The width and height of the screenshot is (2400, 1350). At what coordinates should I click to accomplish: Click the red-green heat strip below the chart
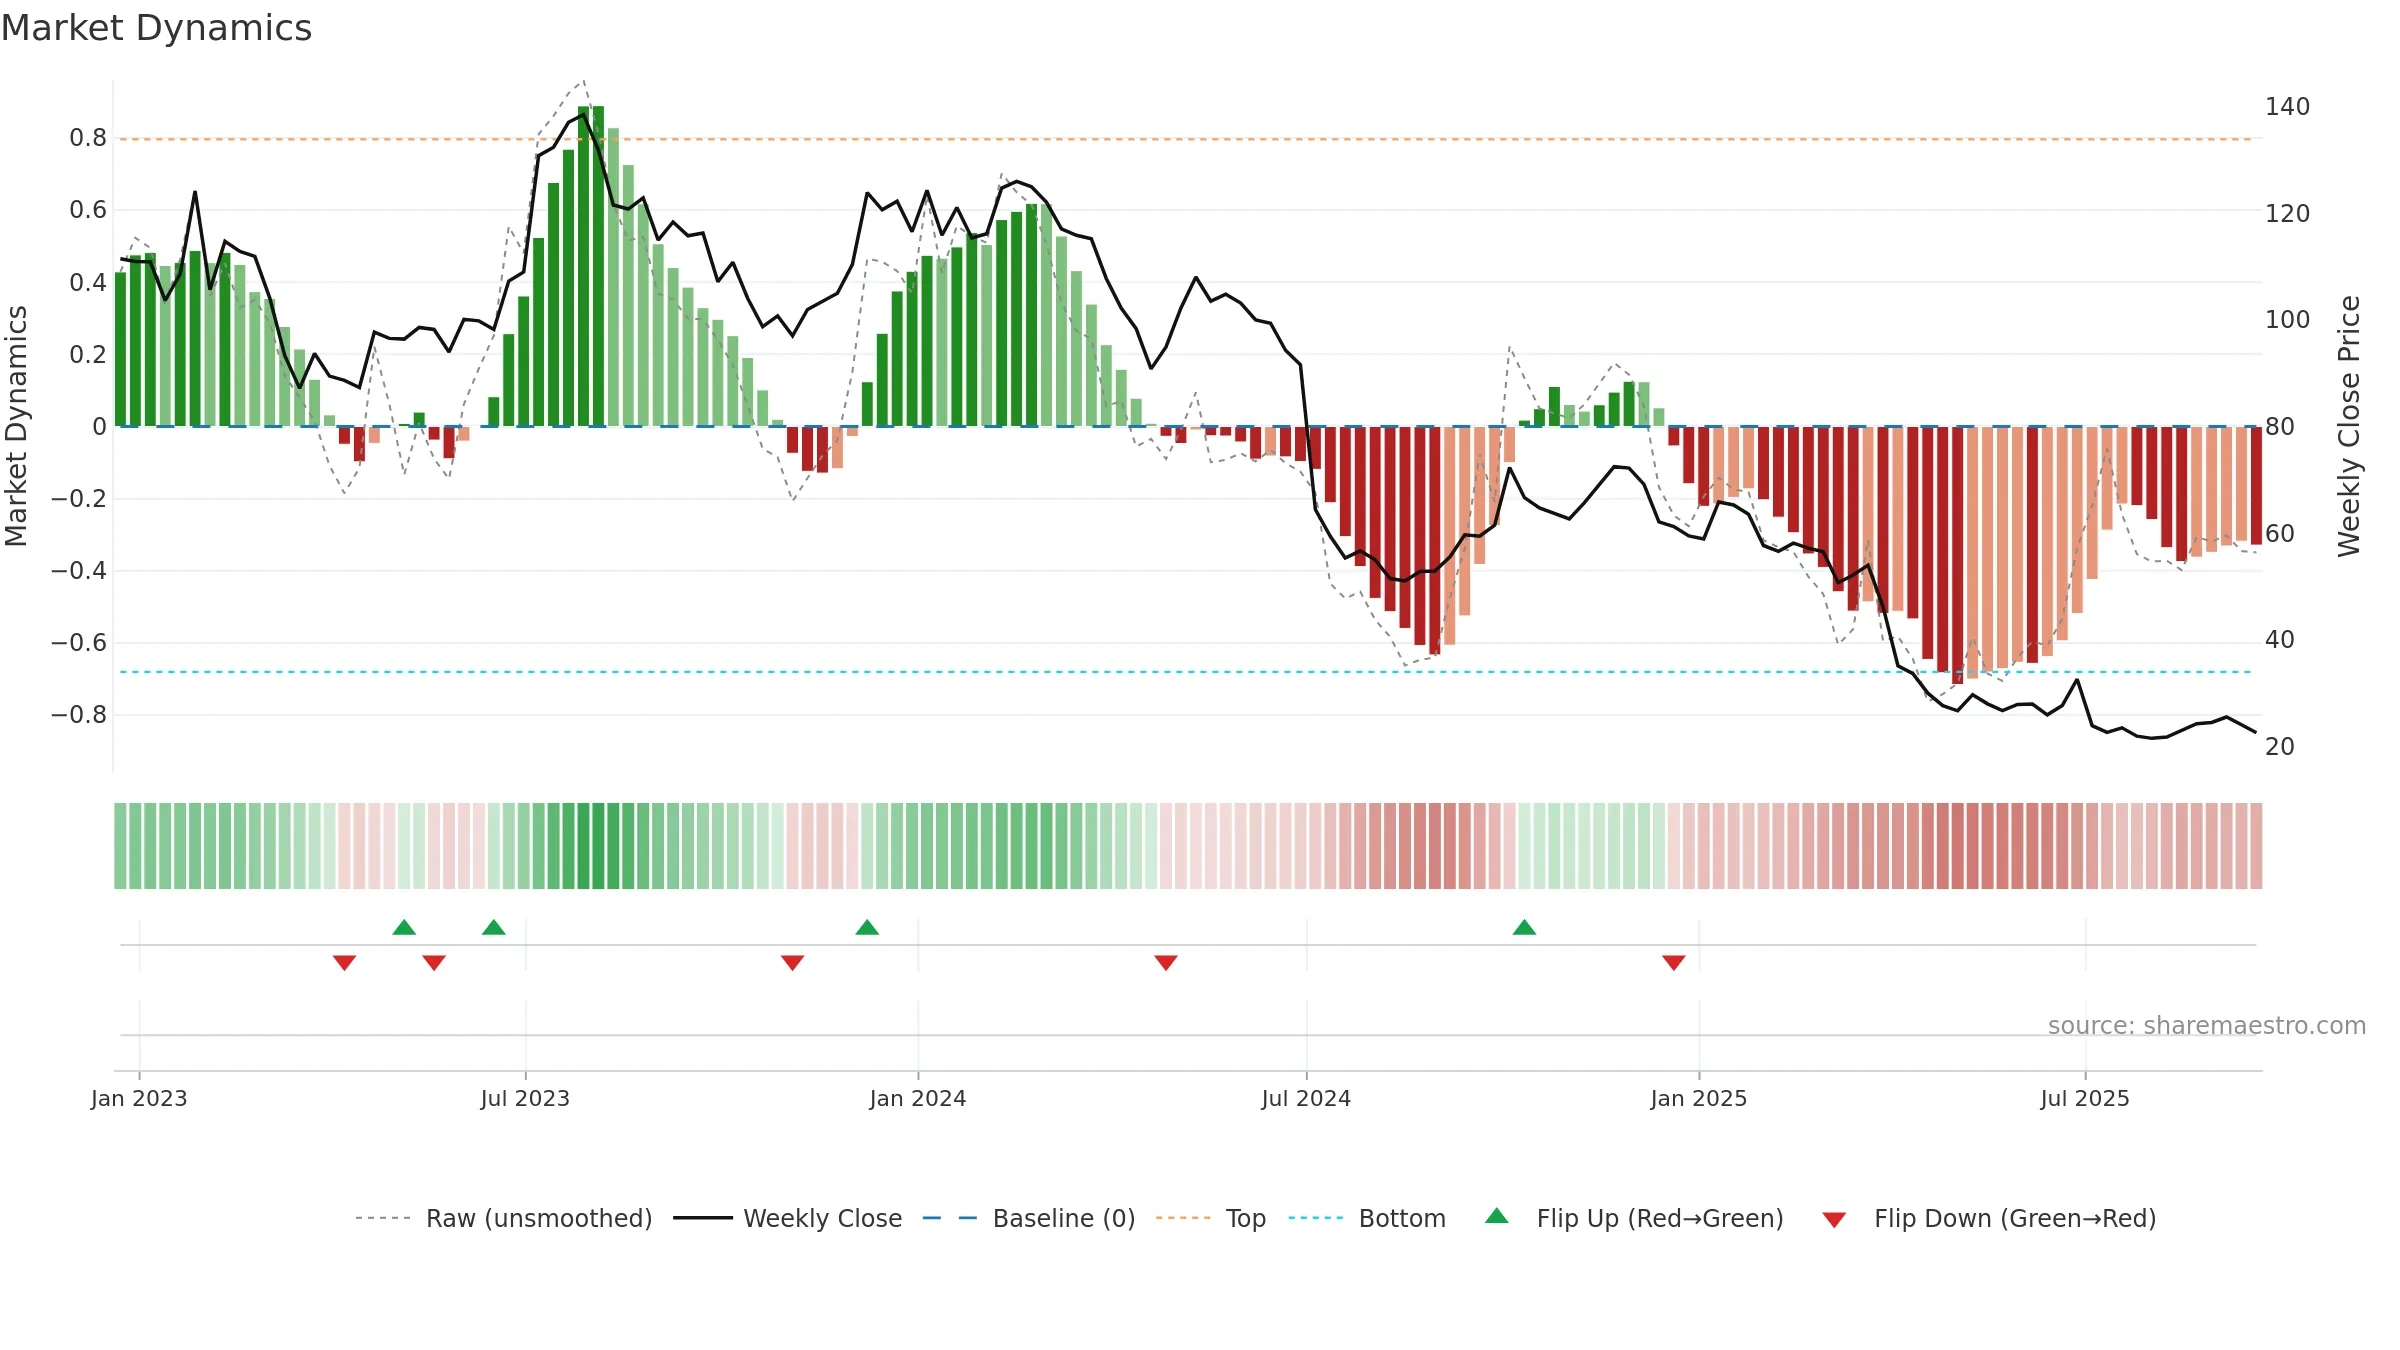(x=1188, y=846)
